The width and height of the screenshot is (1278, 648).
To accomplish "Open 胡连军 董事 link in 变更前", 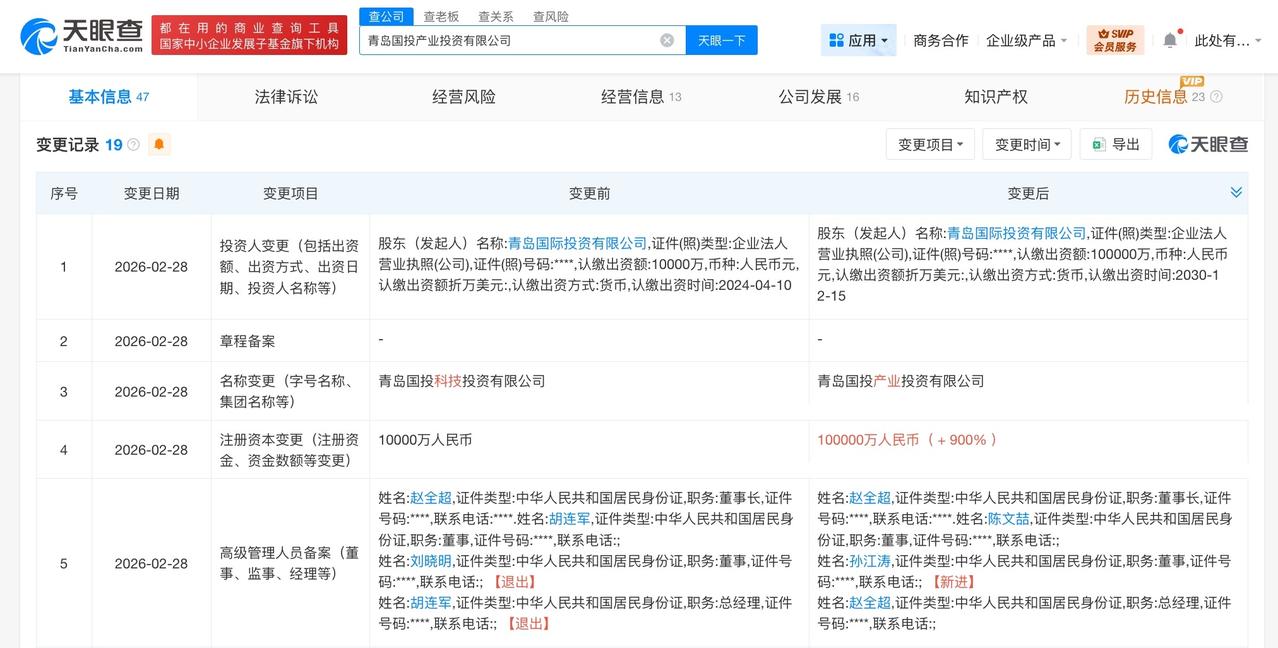I will point(570,519).
